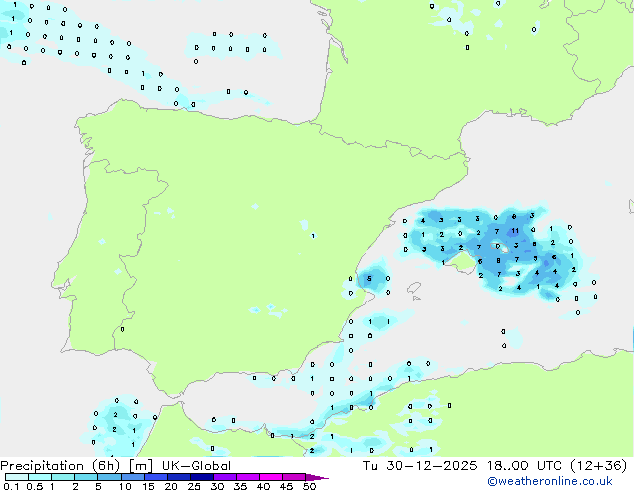Select the 25–30 legend color swatch
The width and height of the screenshot is (634, 490).
tap(202, 477)
